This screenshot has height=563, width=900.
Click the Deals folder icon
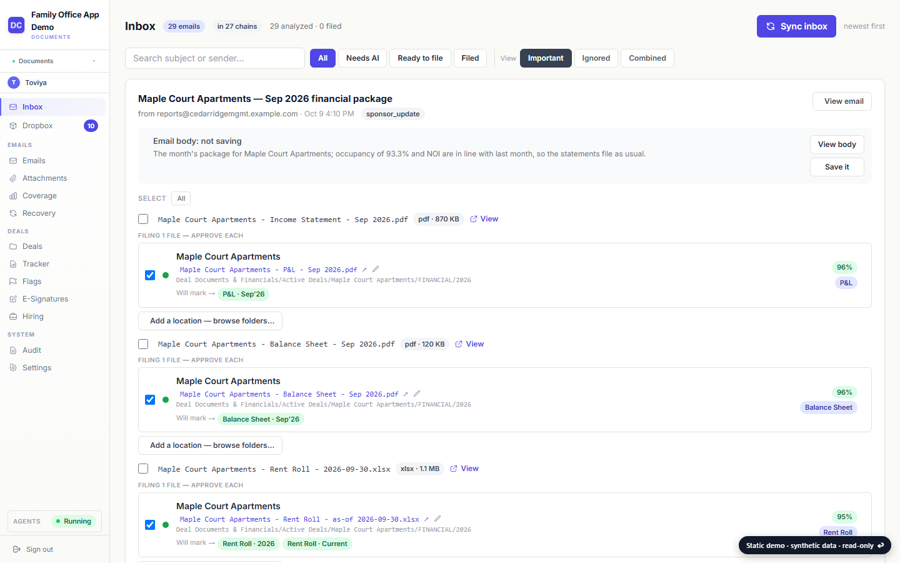tap(13, 246)
